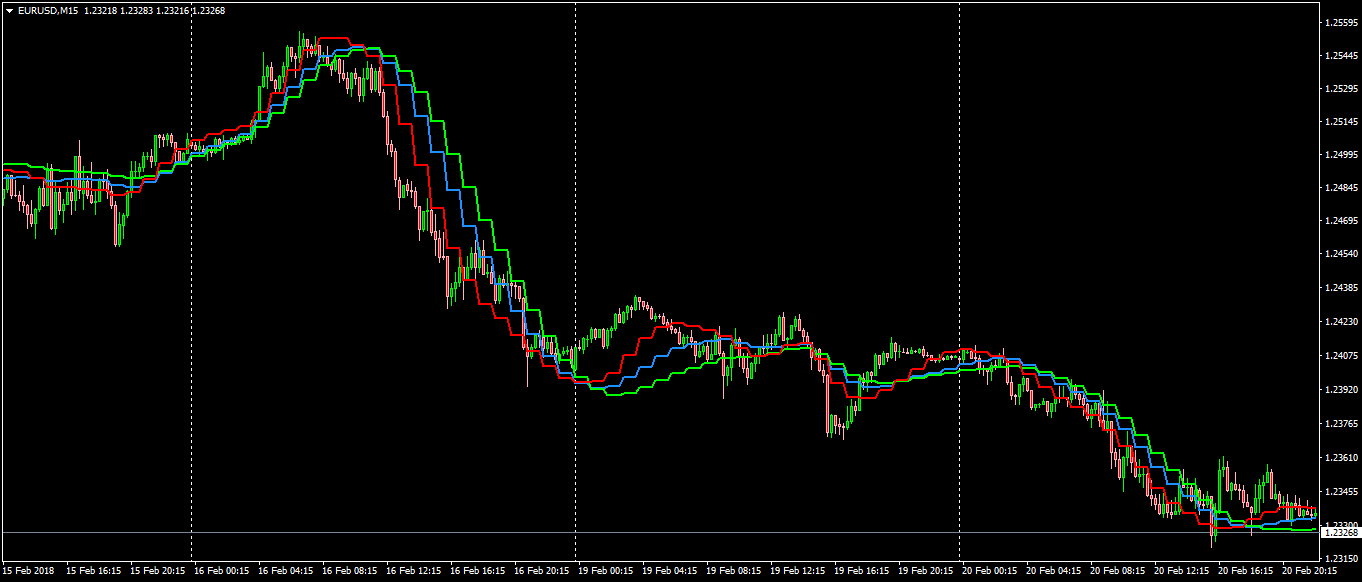Click the 16 Feb 04:15 time label
The image size is (1362, 582).
pos(286,571)
